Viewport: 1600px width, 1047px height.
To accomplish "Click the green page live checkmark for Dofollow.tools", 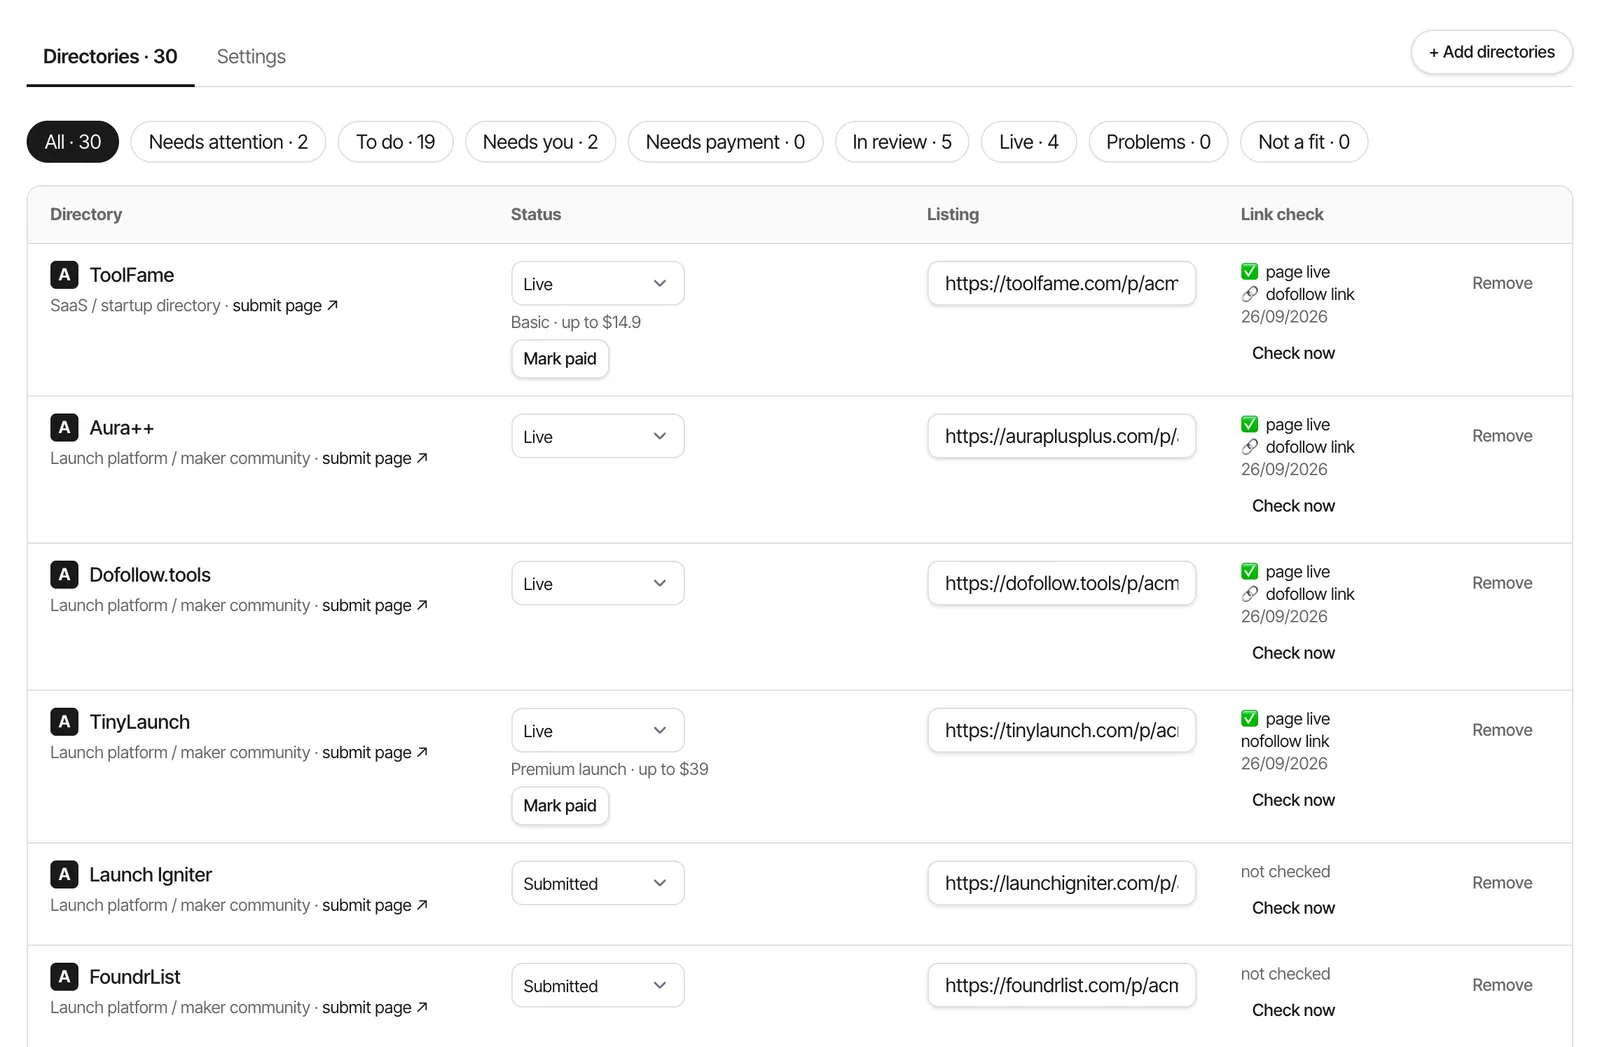I will (1249, 571).
